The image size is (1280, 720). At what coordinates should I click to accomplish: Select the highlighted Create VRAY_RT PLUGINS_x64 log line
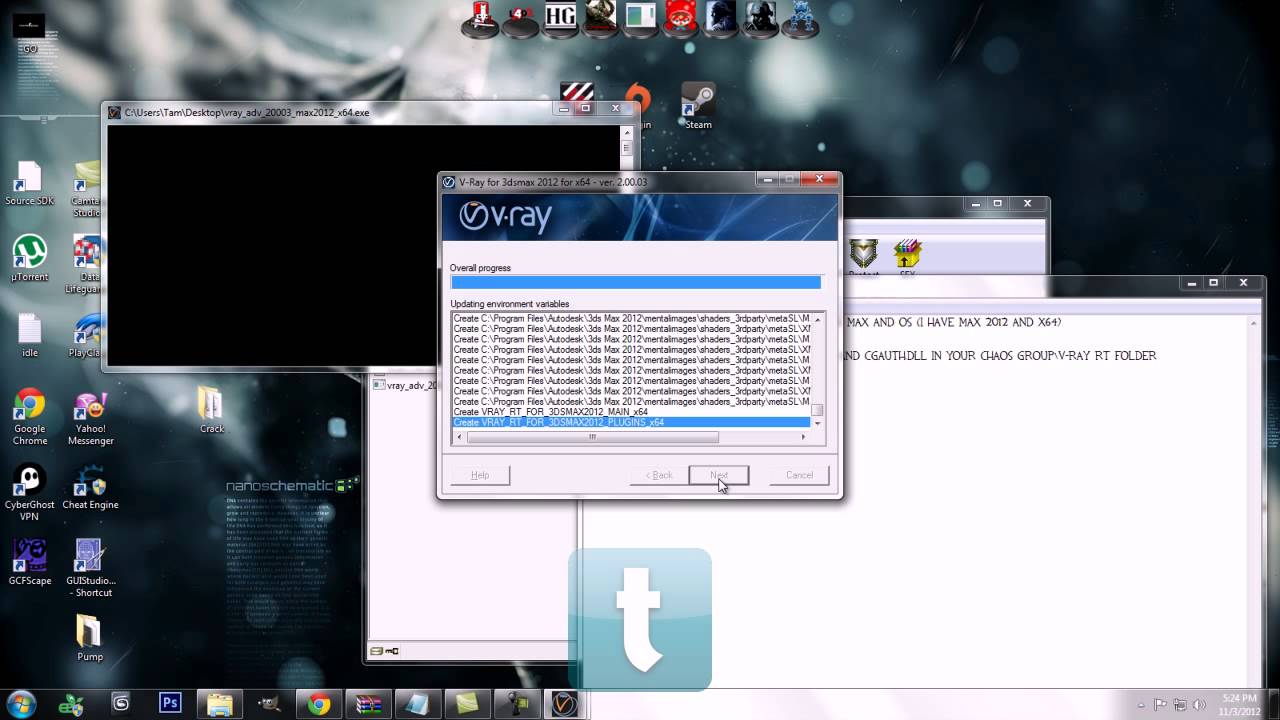coord(631,422)
